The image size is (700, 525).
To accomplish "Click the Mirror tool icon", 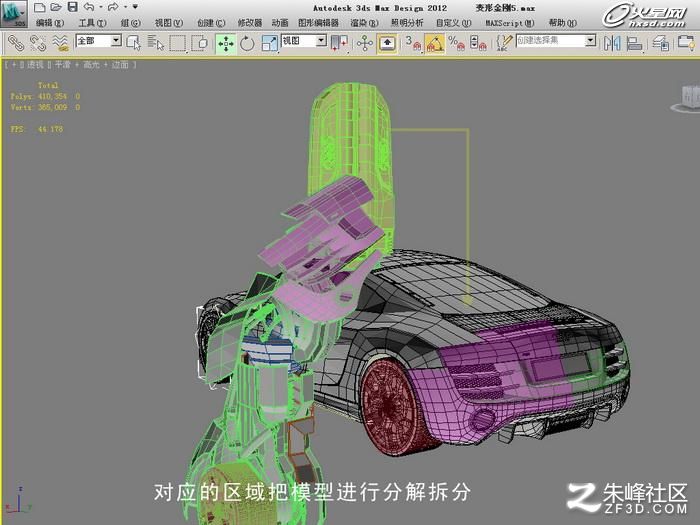I will click(x=612, y=43).
